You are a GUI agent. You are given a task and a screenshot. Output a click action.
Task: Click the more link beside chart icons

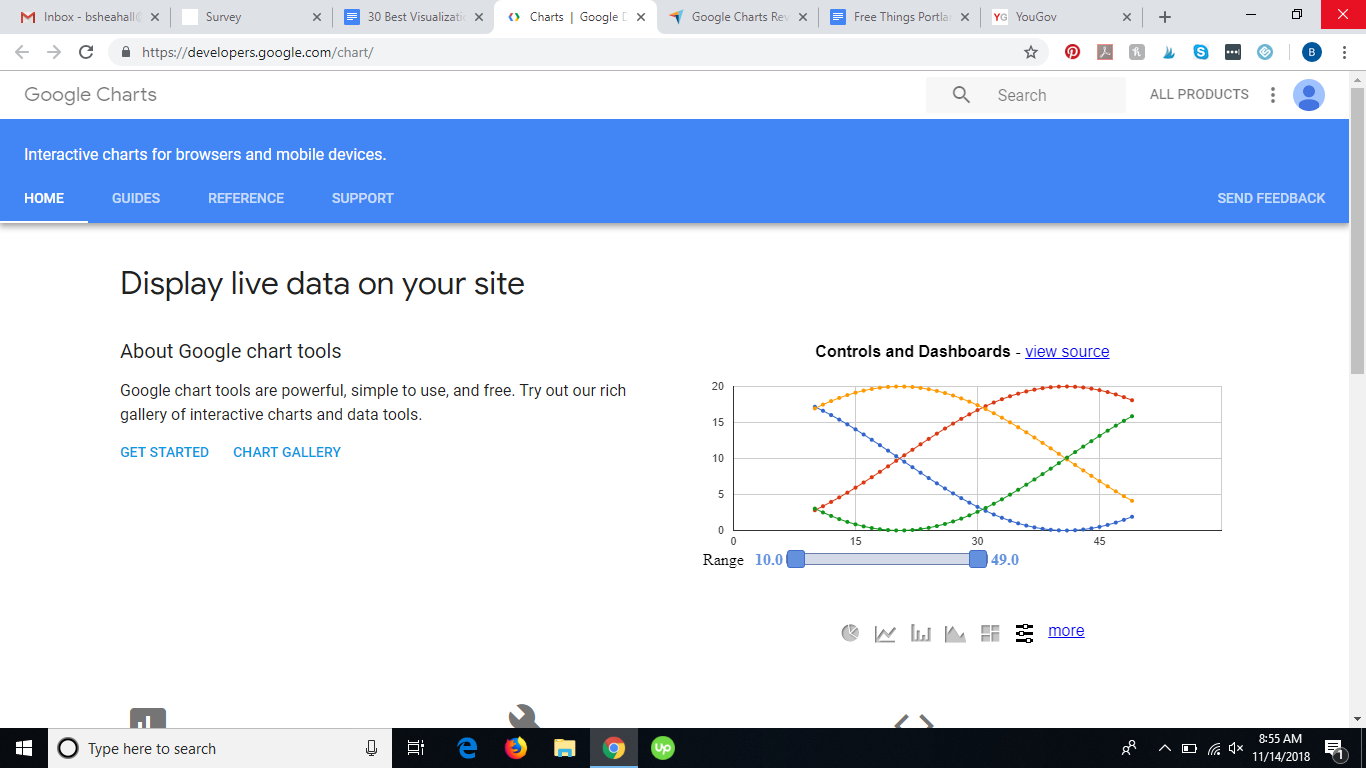tap(1066, 630)
